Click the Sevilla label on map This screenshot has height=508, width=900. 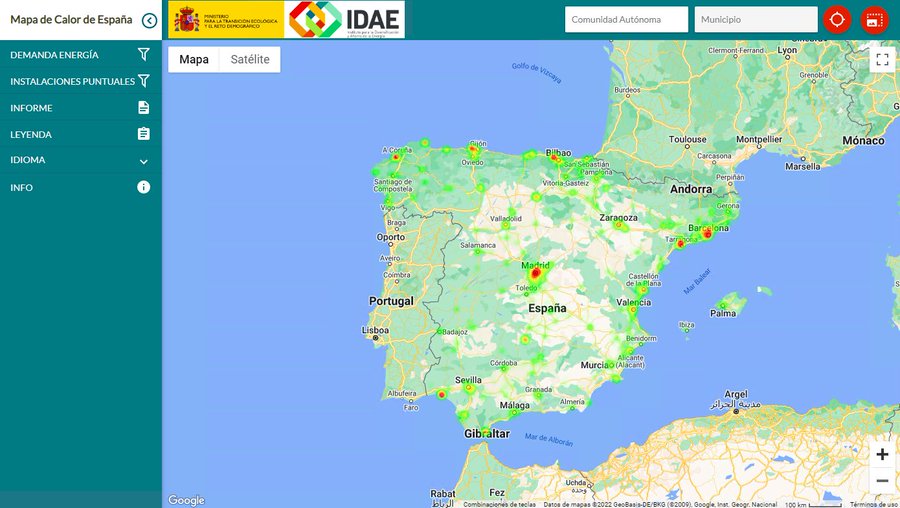coord(468,380)
